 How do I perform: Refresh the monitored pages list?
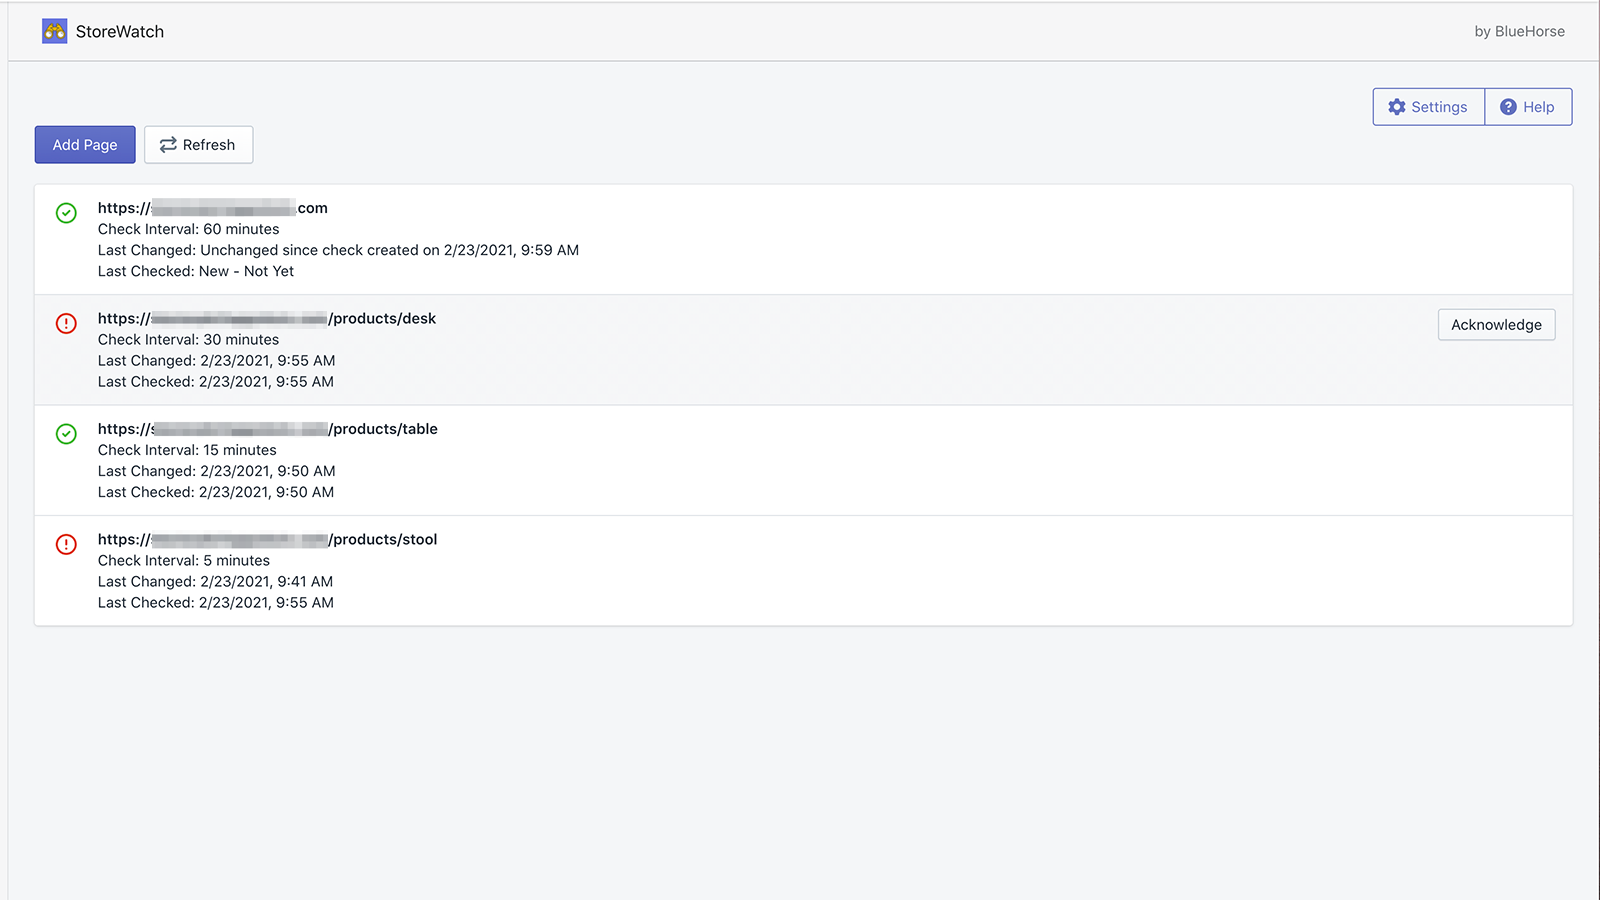click(x=198, y=145)
